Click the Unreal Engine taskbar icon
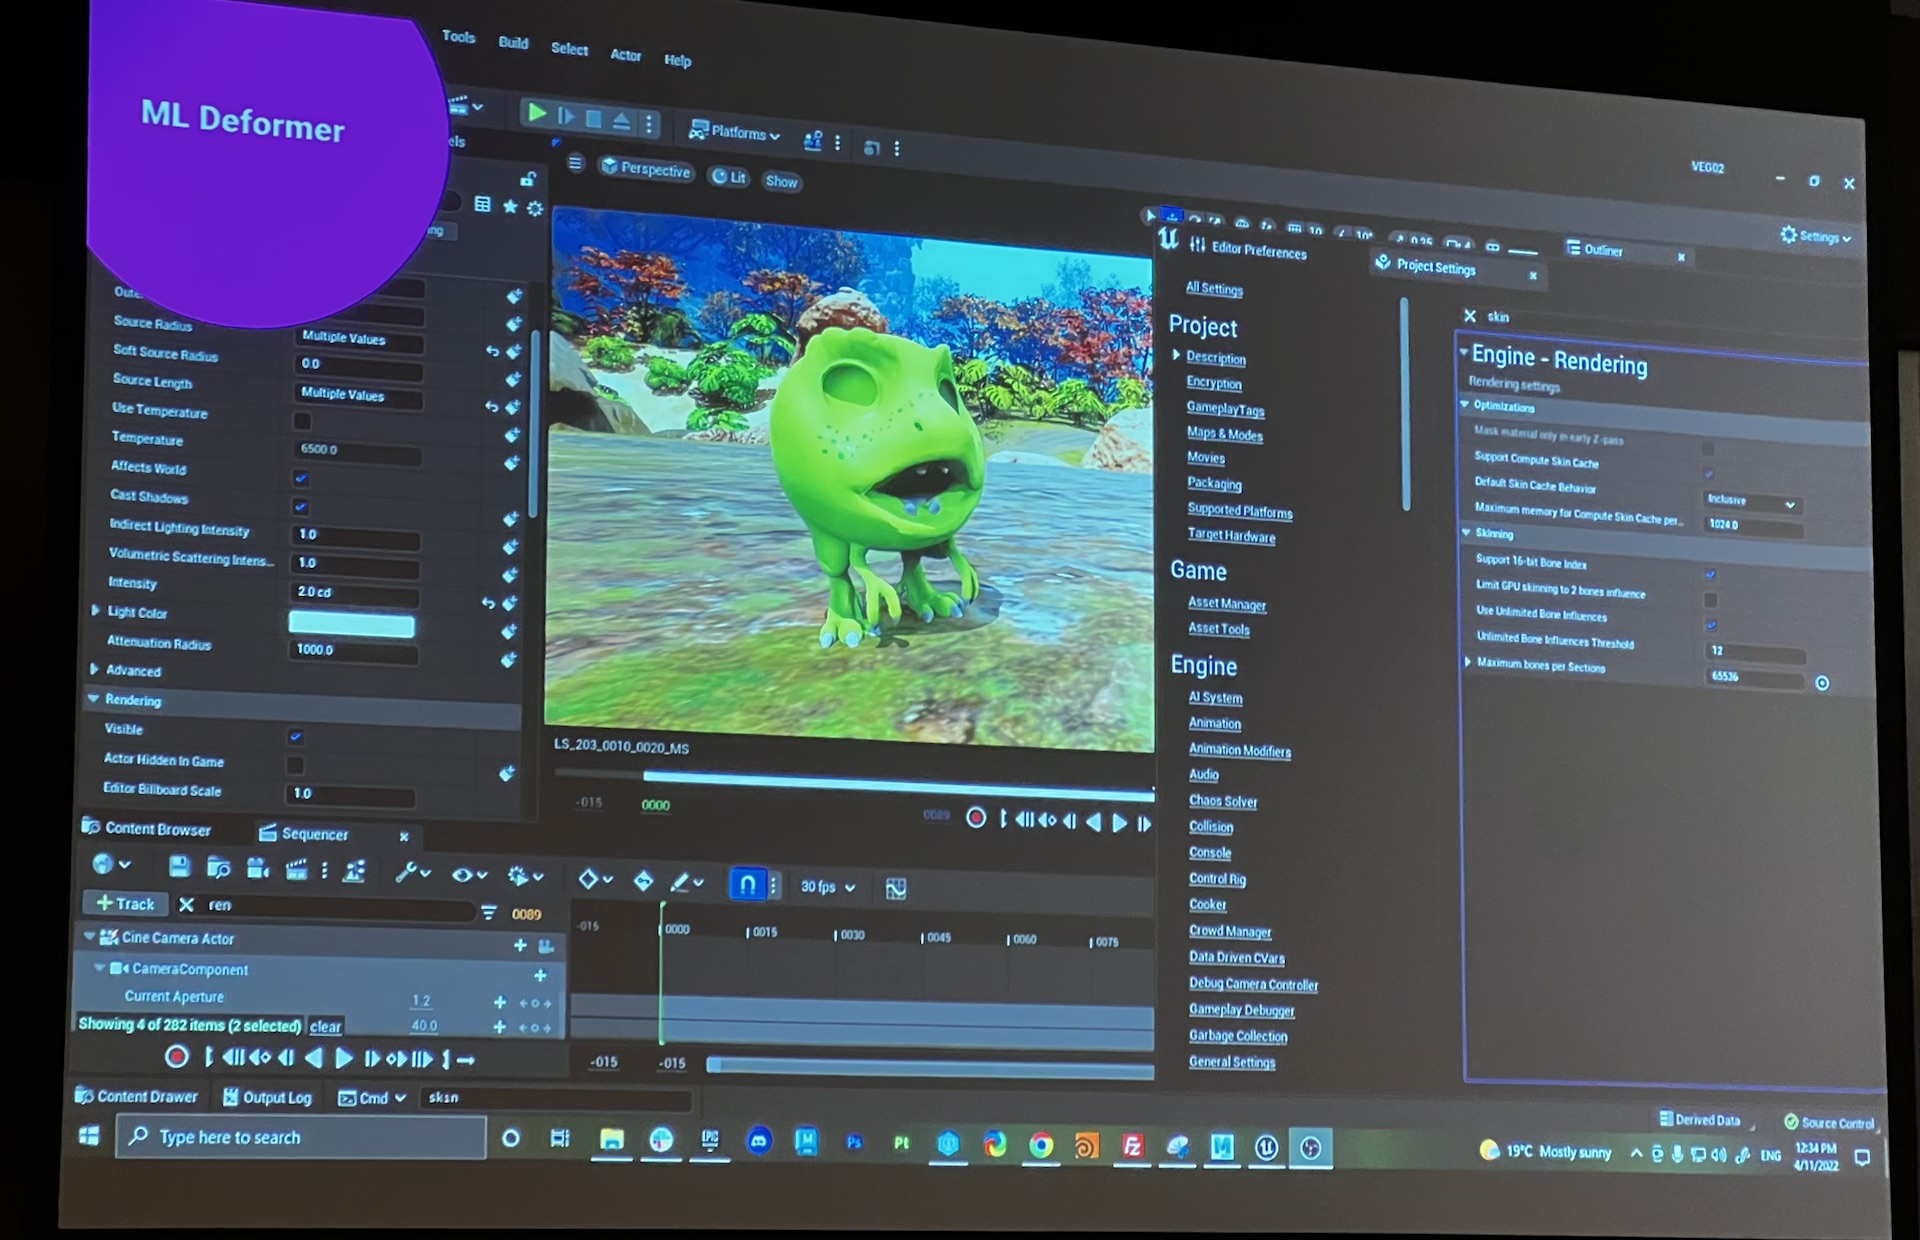Image resolution: width=1920 pixels, height=1240 pixels. point(1266,1148)
